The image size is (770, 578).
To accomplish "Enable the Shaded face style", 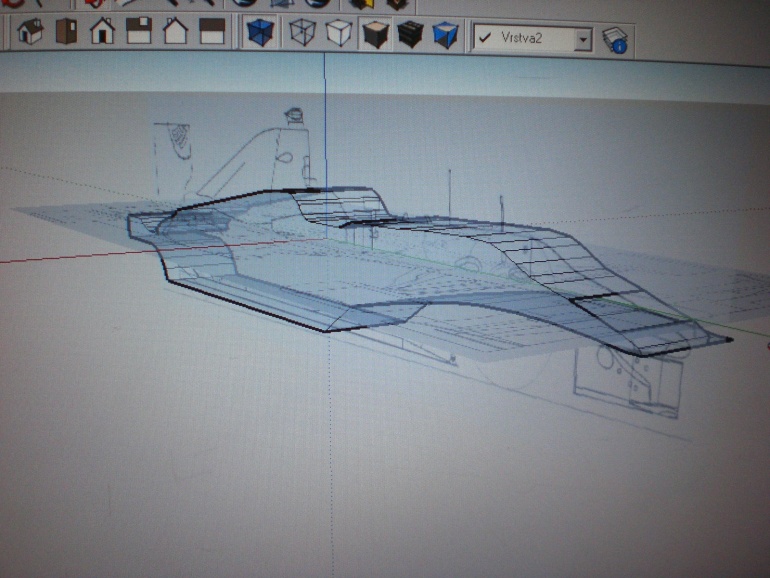I will pos(376,34).
